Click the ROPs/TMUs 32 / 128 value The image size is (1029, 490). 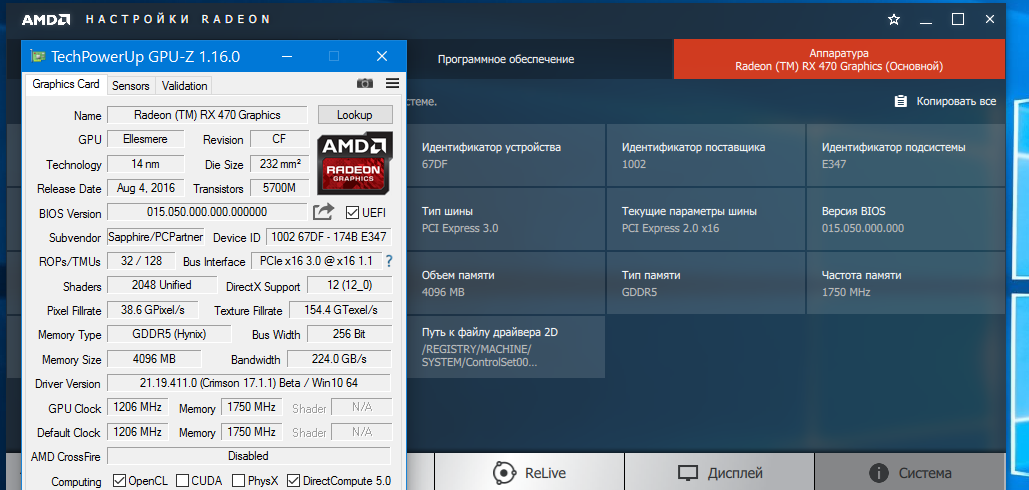(141, 260)
